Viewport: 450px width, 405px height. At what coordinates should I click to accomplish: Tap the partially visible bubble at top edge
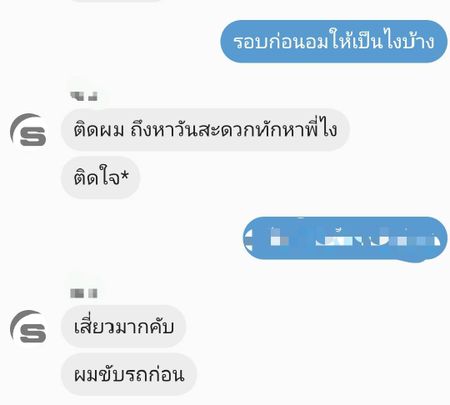click(x=117, y=1)
